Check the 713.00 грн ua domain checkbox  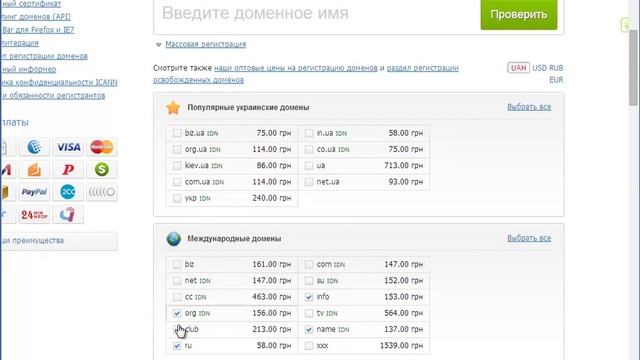[x=309, y=166]
